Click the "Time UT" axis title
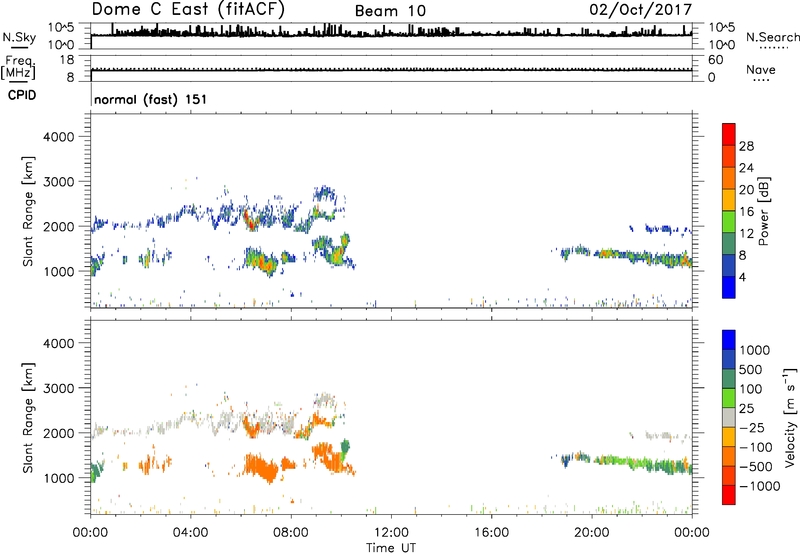 click(391, 548)
